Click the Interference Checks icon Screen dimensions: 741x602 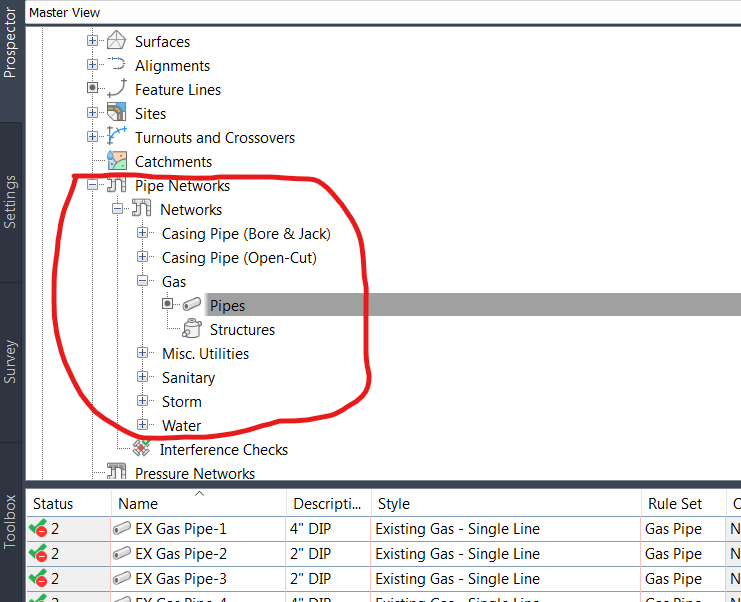[x=141, y=447]
